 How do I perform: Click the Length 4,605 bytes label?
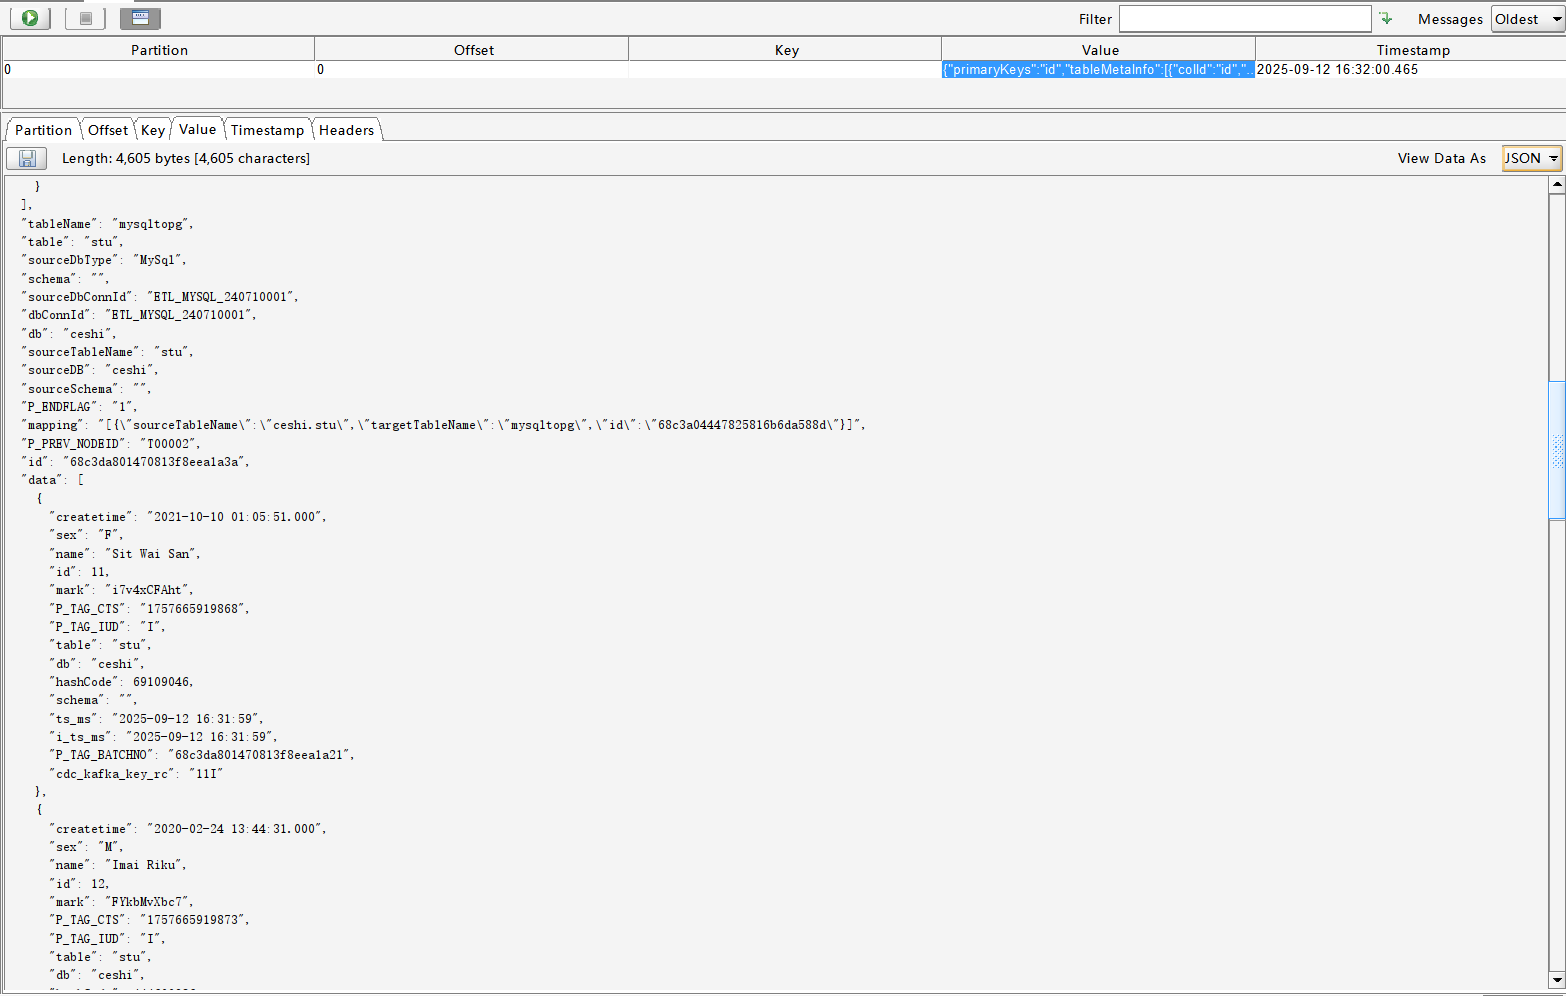click(x=186, y=158)
